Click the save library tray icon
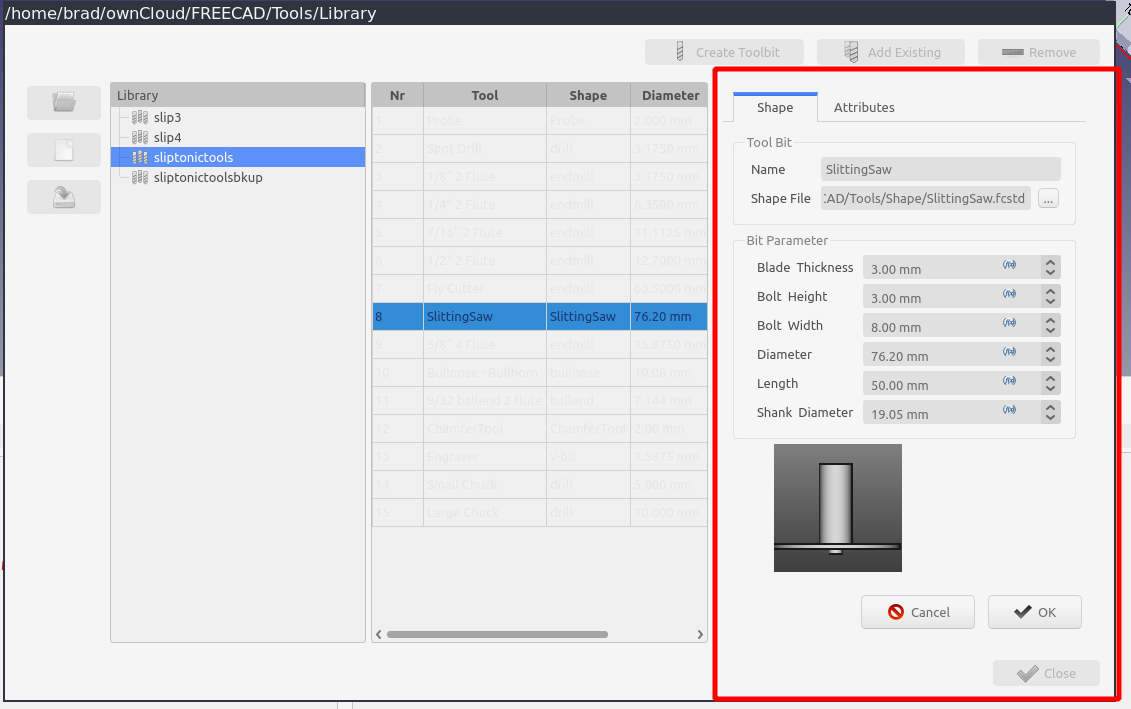This screenshot has height=709, width=1131. point(64,197)
